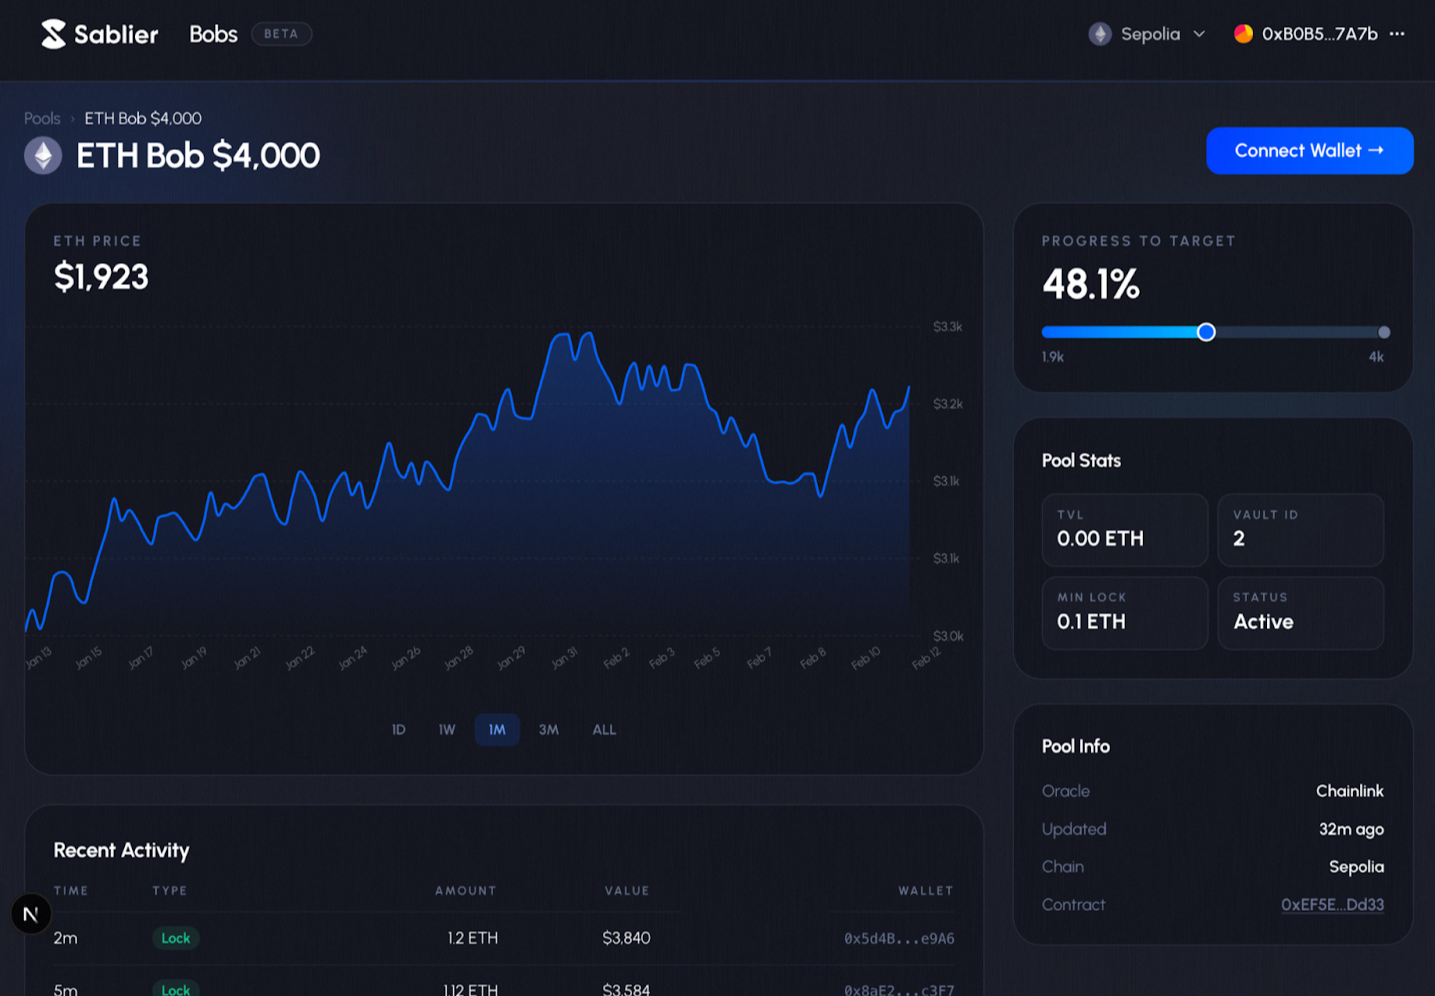Show ALL time chart range
This screenshot has height=996, width=1435.
(604, 730)
